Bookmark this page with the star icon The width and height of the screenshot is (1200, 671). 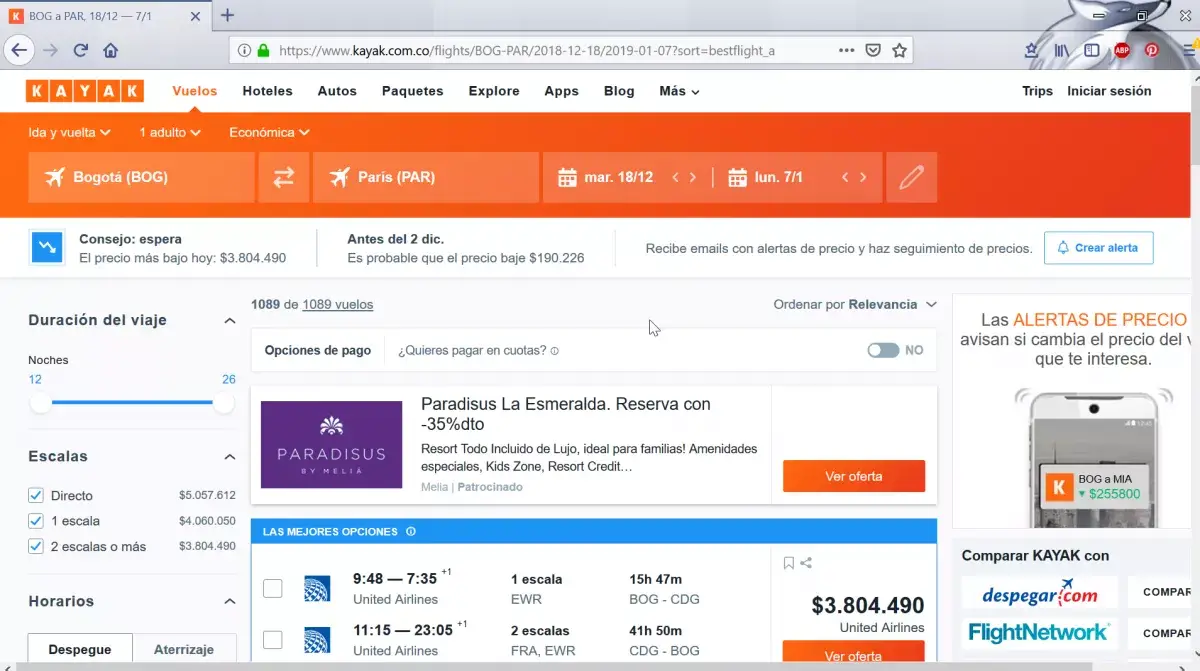[x=900, y=50]
